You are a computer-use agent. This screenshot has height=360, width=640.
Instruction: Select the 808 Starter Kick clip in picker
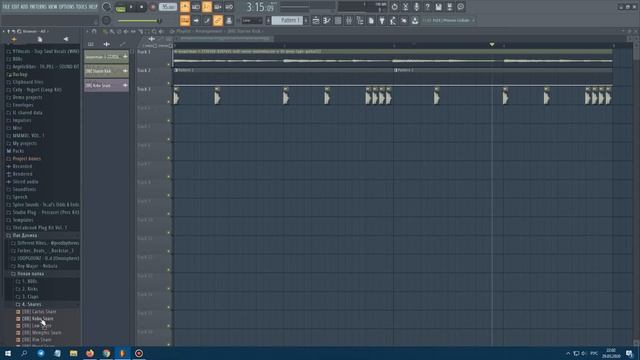[106, 71]
